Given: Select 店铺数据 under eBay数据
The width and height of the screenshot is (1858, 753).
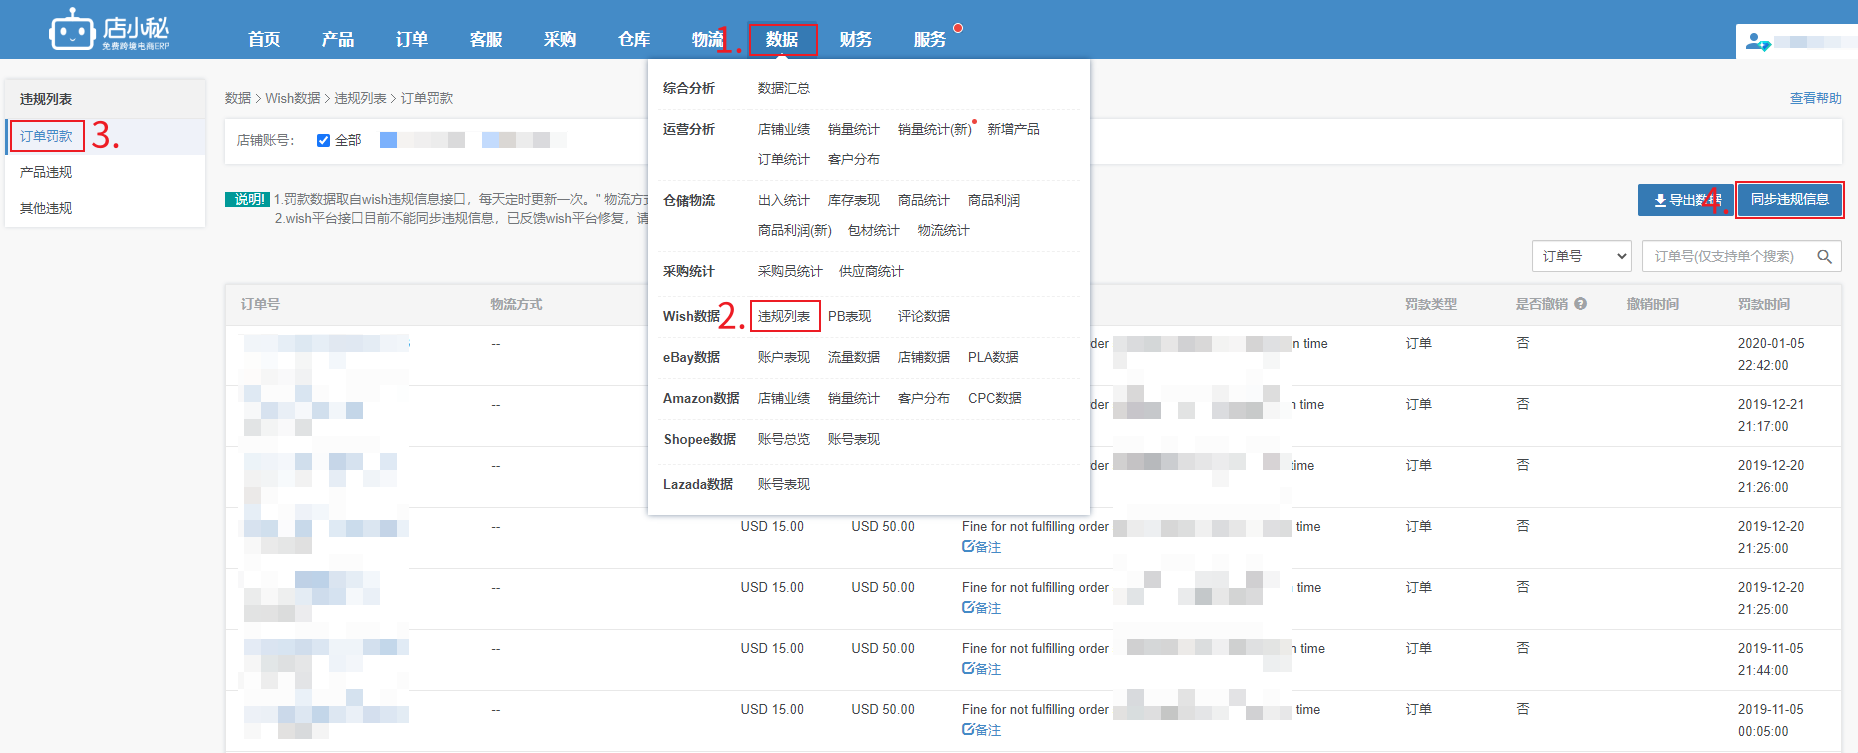Looking at the screenshot, I should [924, 357].
